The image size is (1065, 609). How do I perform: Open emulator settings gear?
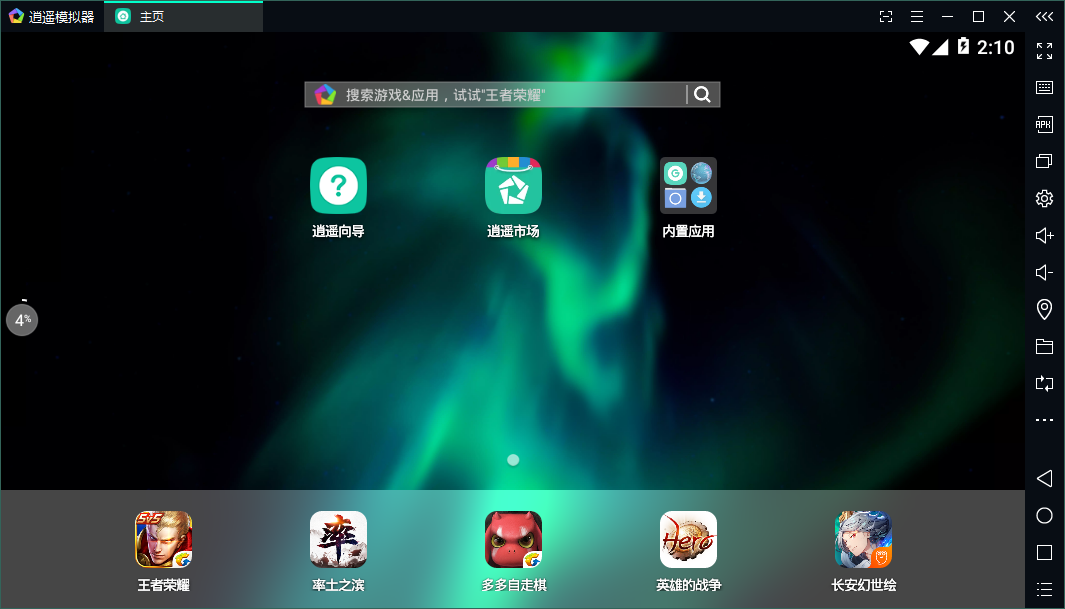tap(1044, 198)
